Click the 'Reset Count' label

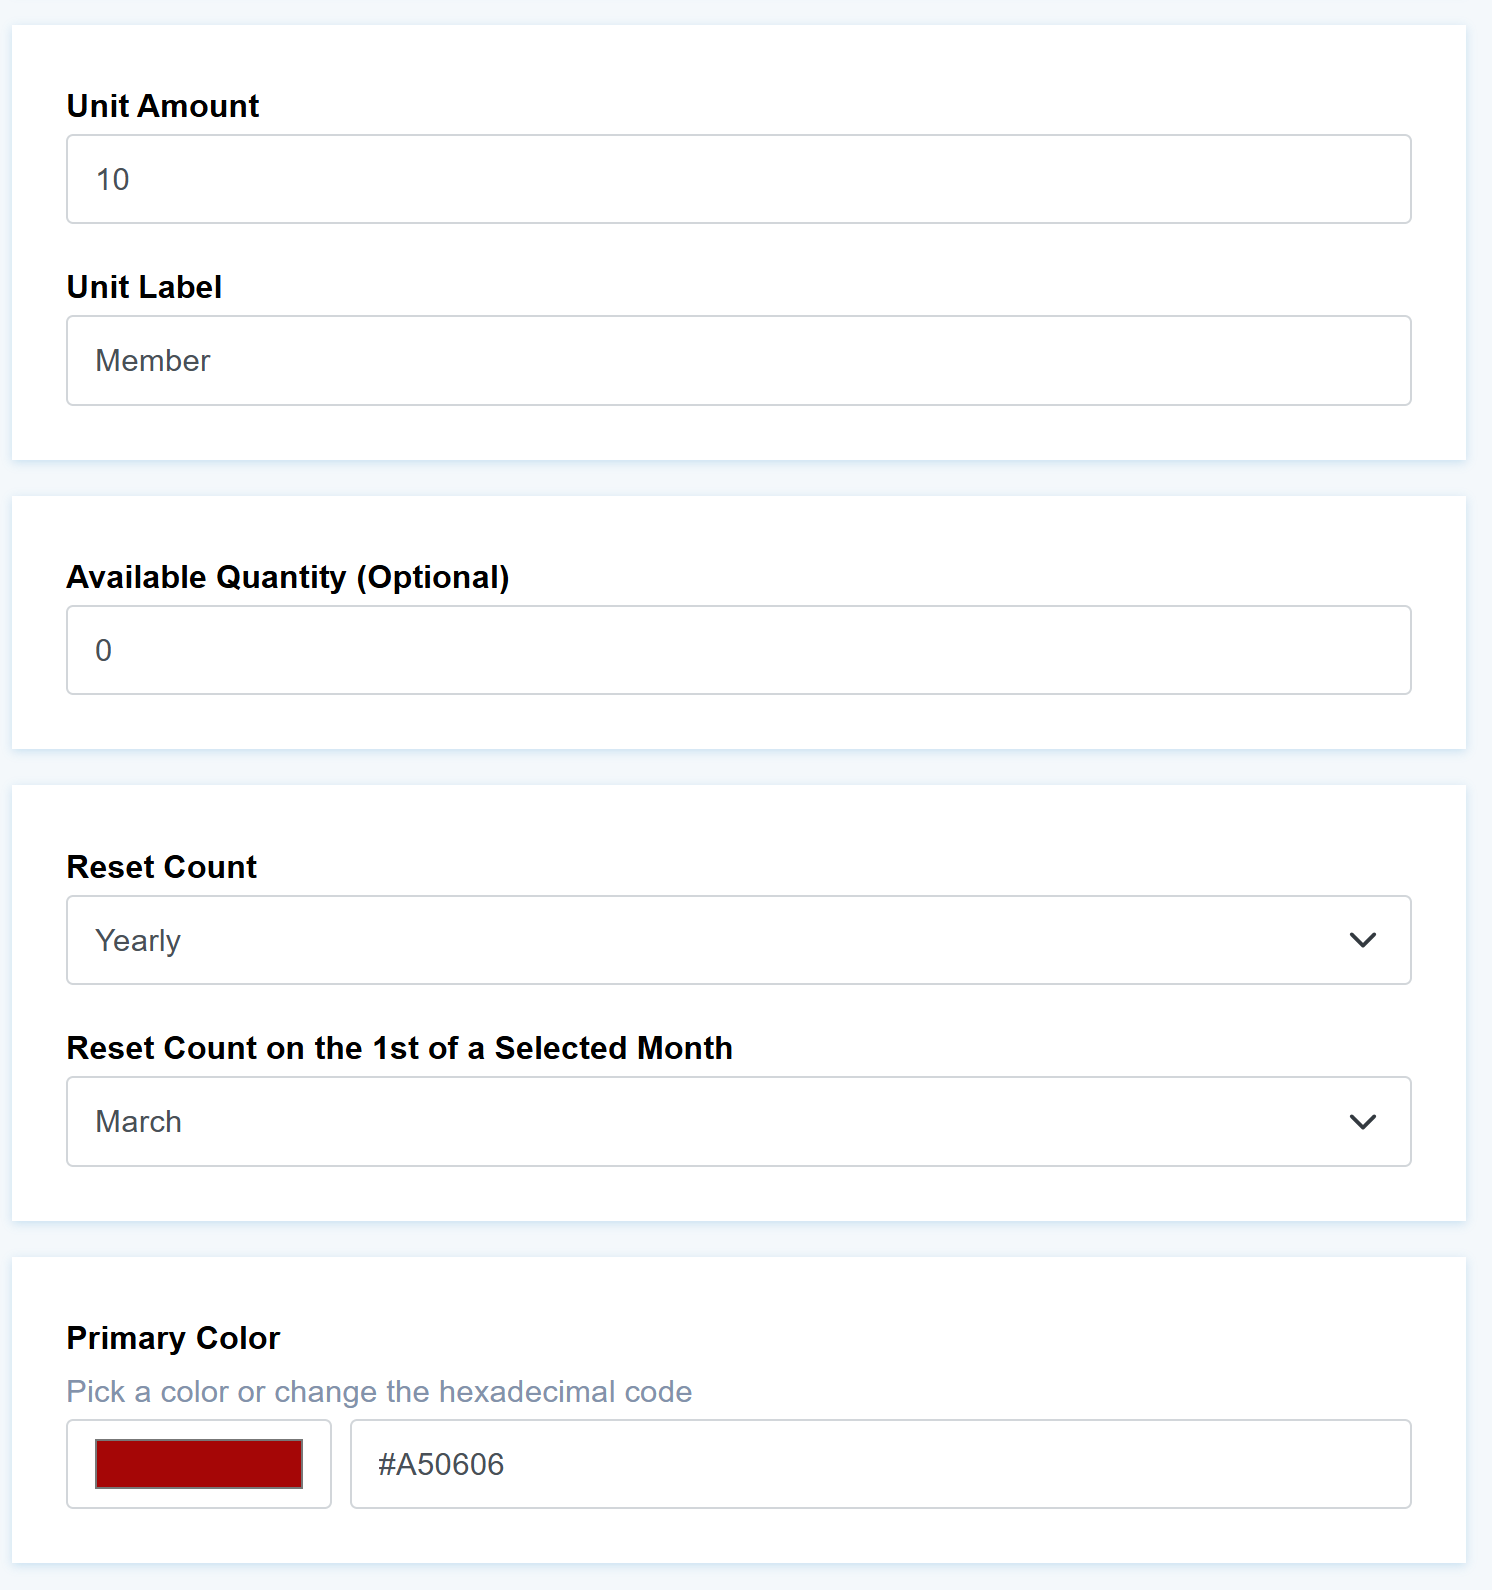(x=162, y=867)
